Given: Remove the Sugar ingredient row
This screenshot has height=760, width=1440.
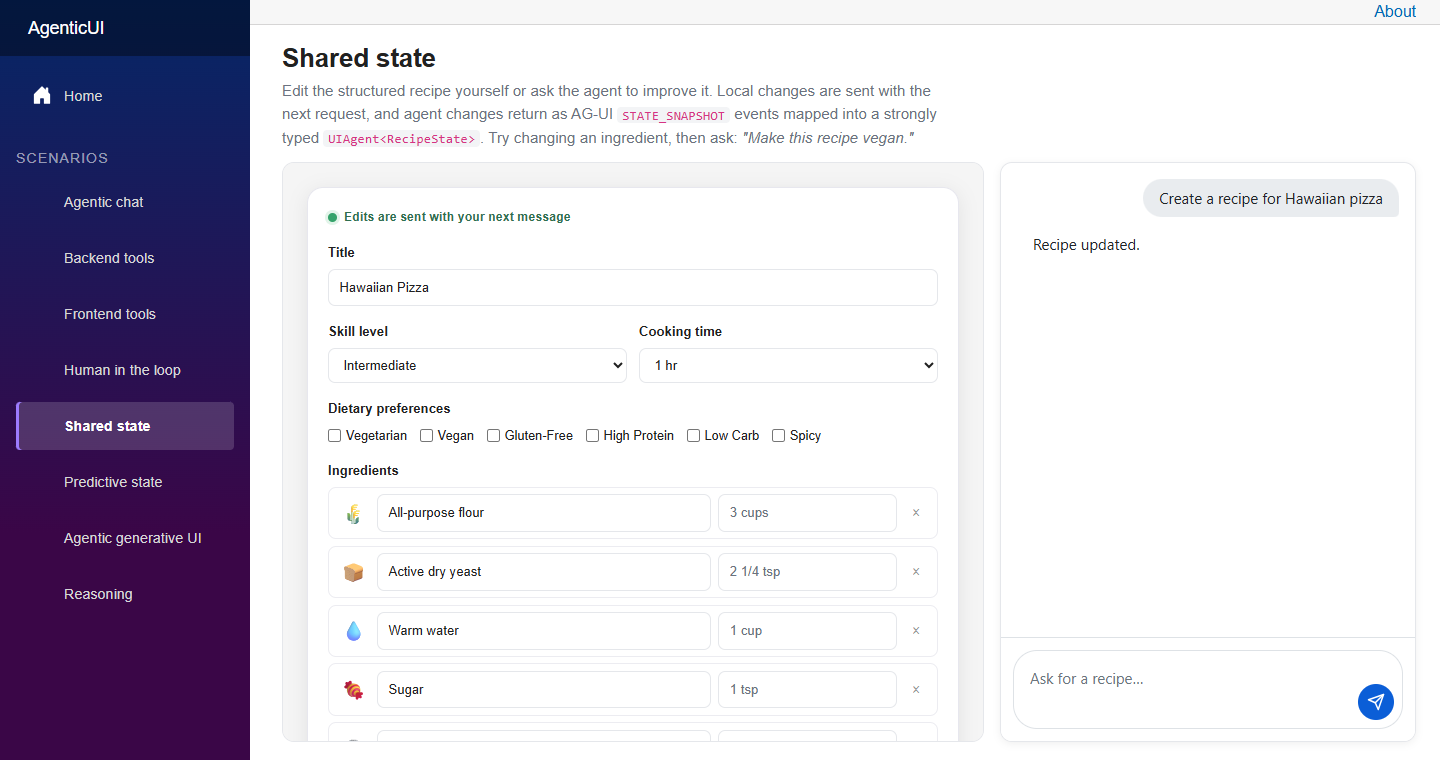Looking at the screenshot, I should (916, 690).
